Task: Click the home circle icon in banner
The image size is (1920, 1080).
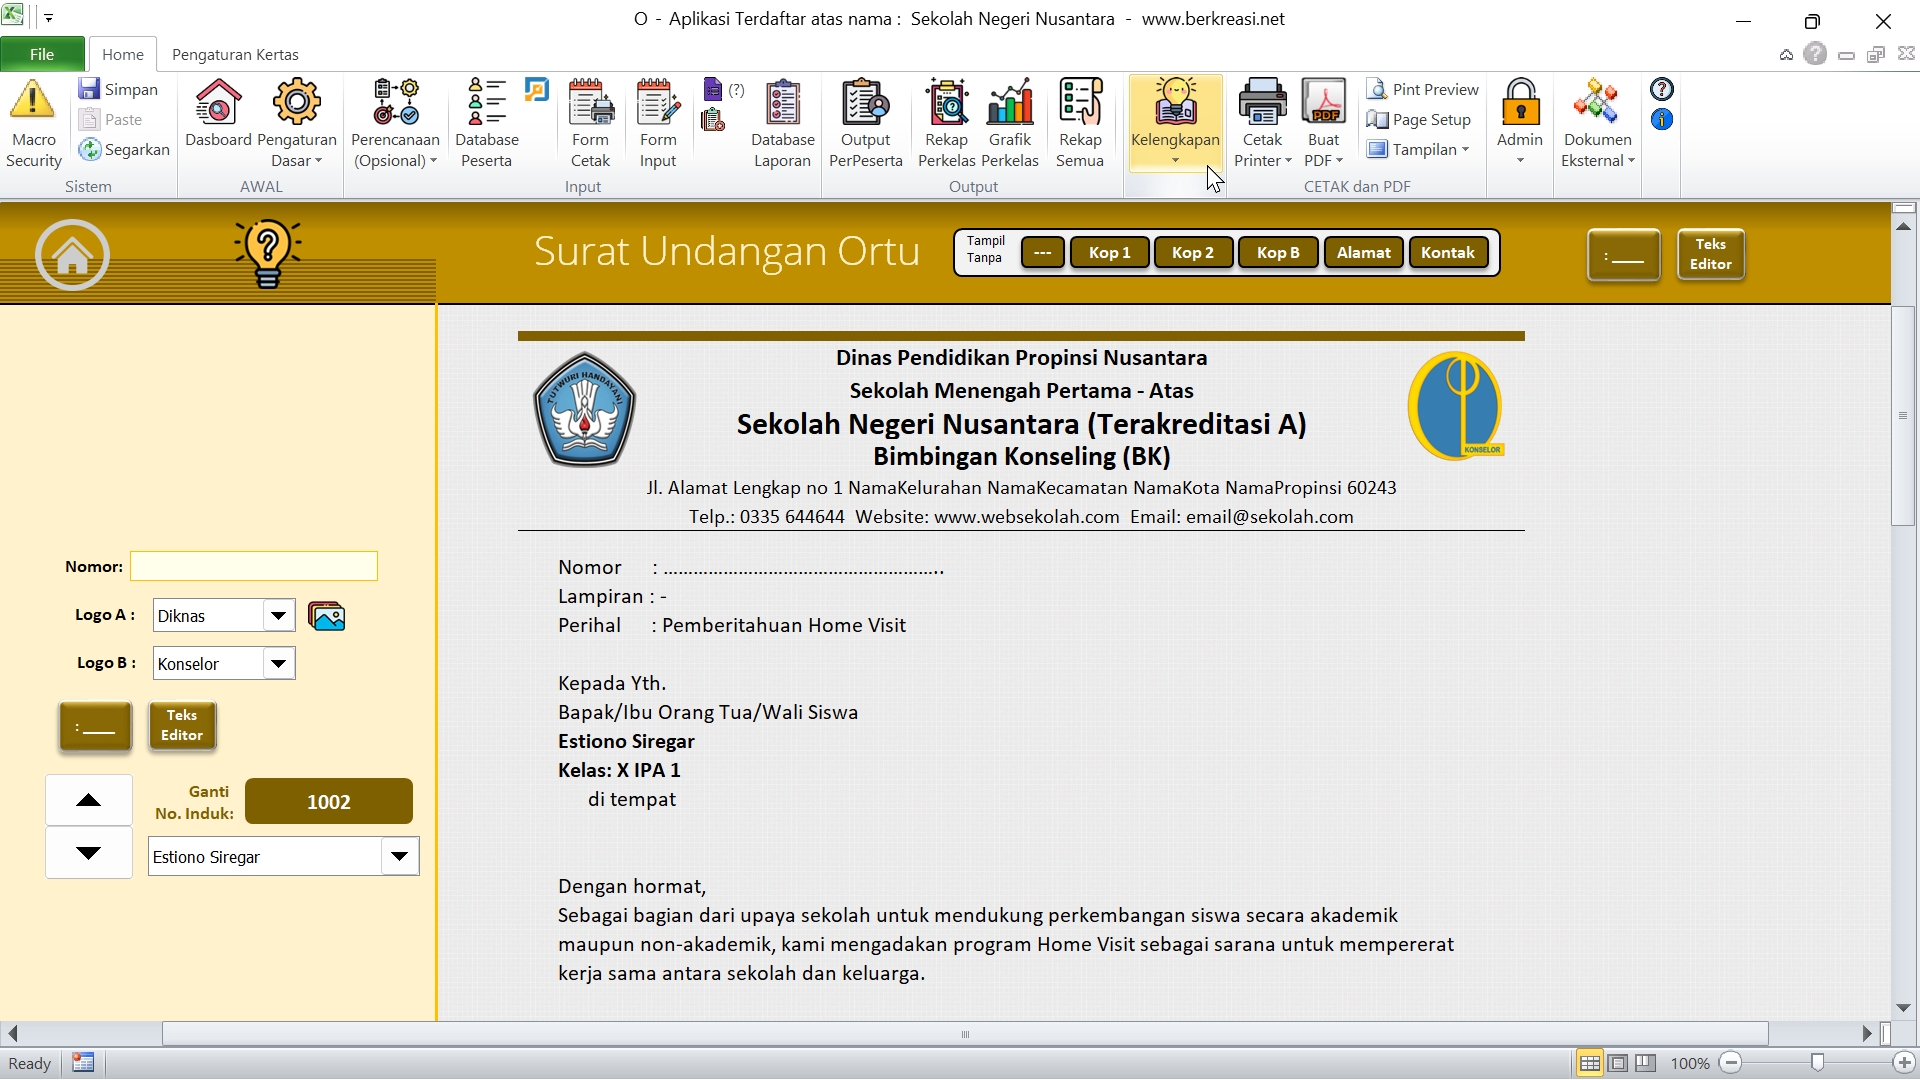Action: 72,256
